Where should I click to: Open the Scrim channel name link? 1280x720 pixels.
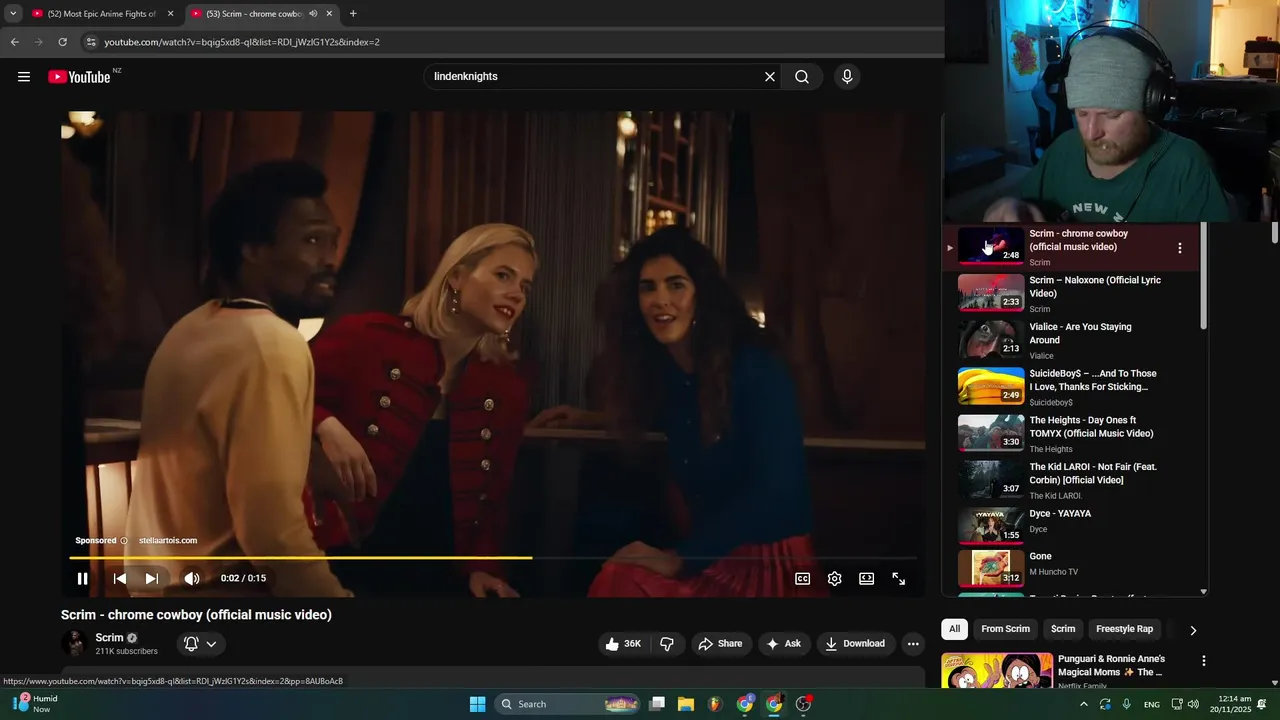pos(109,638)
